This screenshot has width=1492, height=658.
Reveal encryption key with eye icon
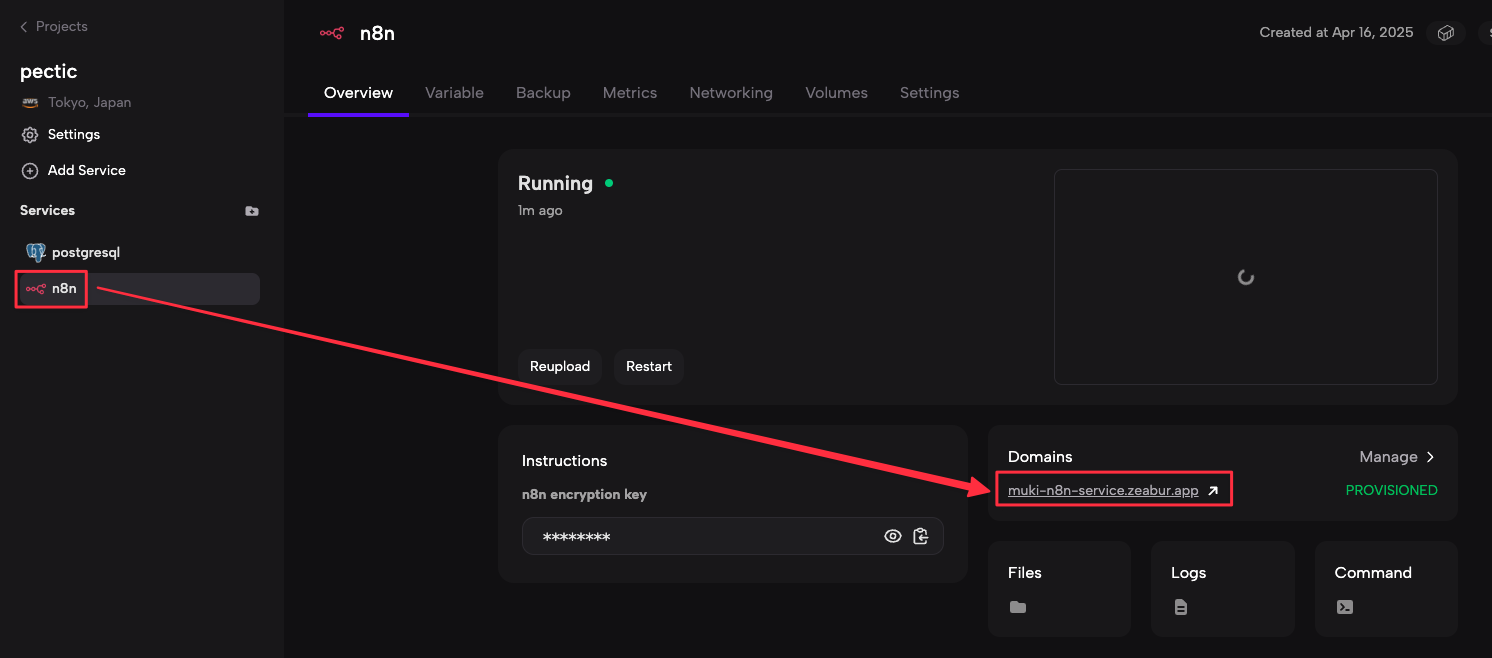(x=893, y=536)
